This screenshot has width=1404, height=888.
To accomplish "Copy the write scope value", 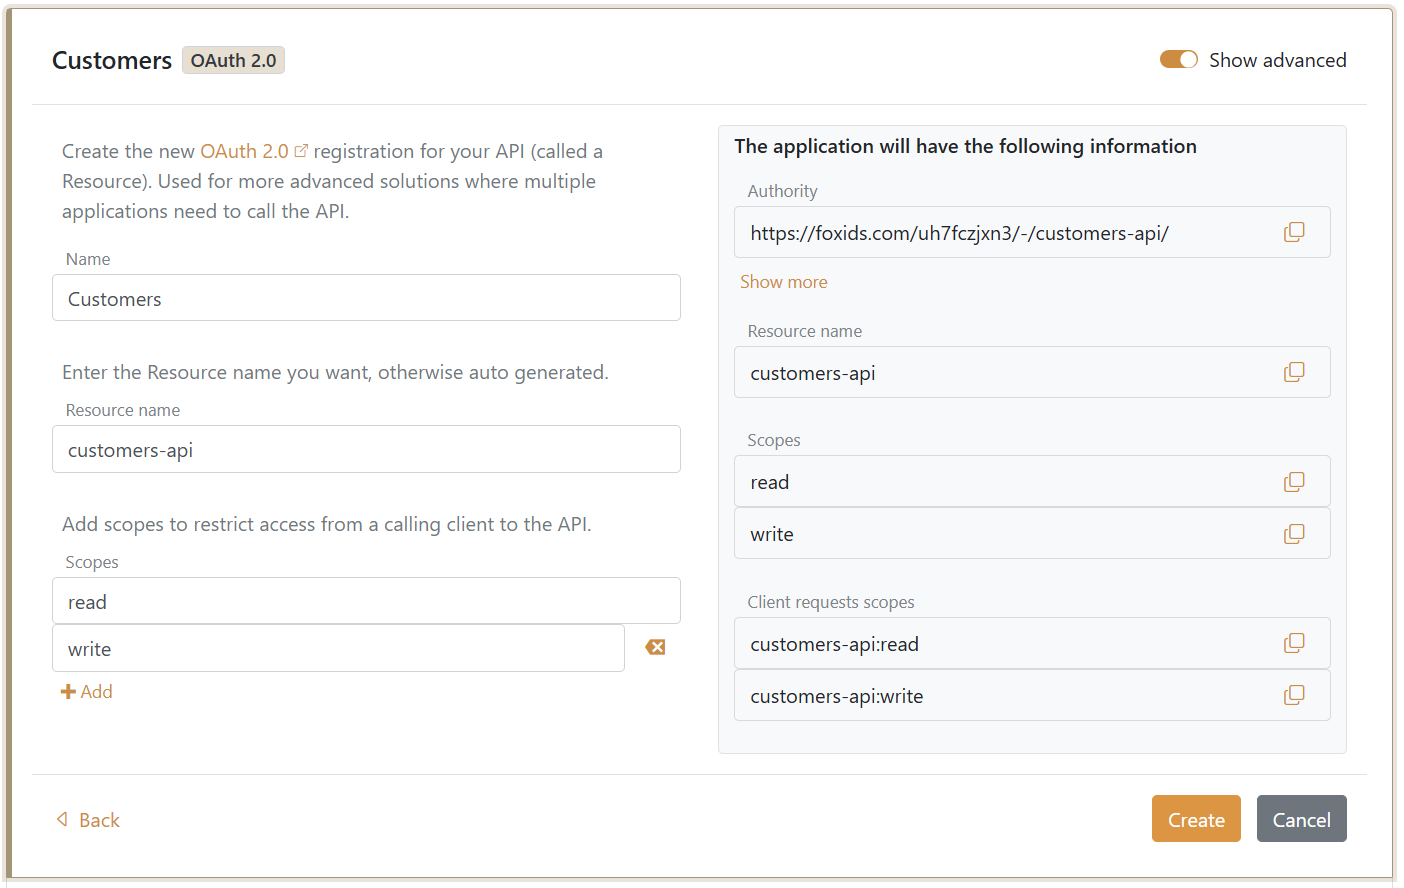I will (x=1294, y=534).
